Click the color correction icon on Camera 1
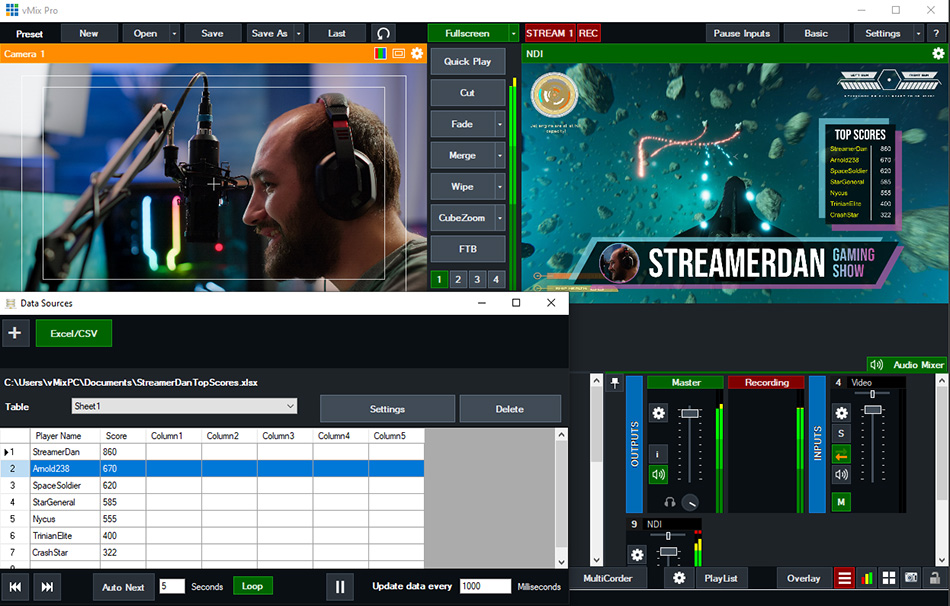The image size is (950, 606). [x=381, y=53]
